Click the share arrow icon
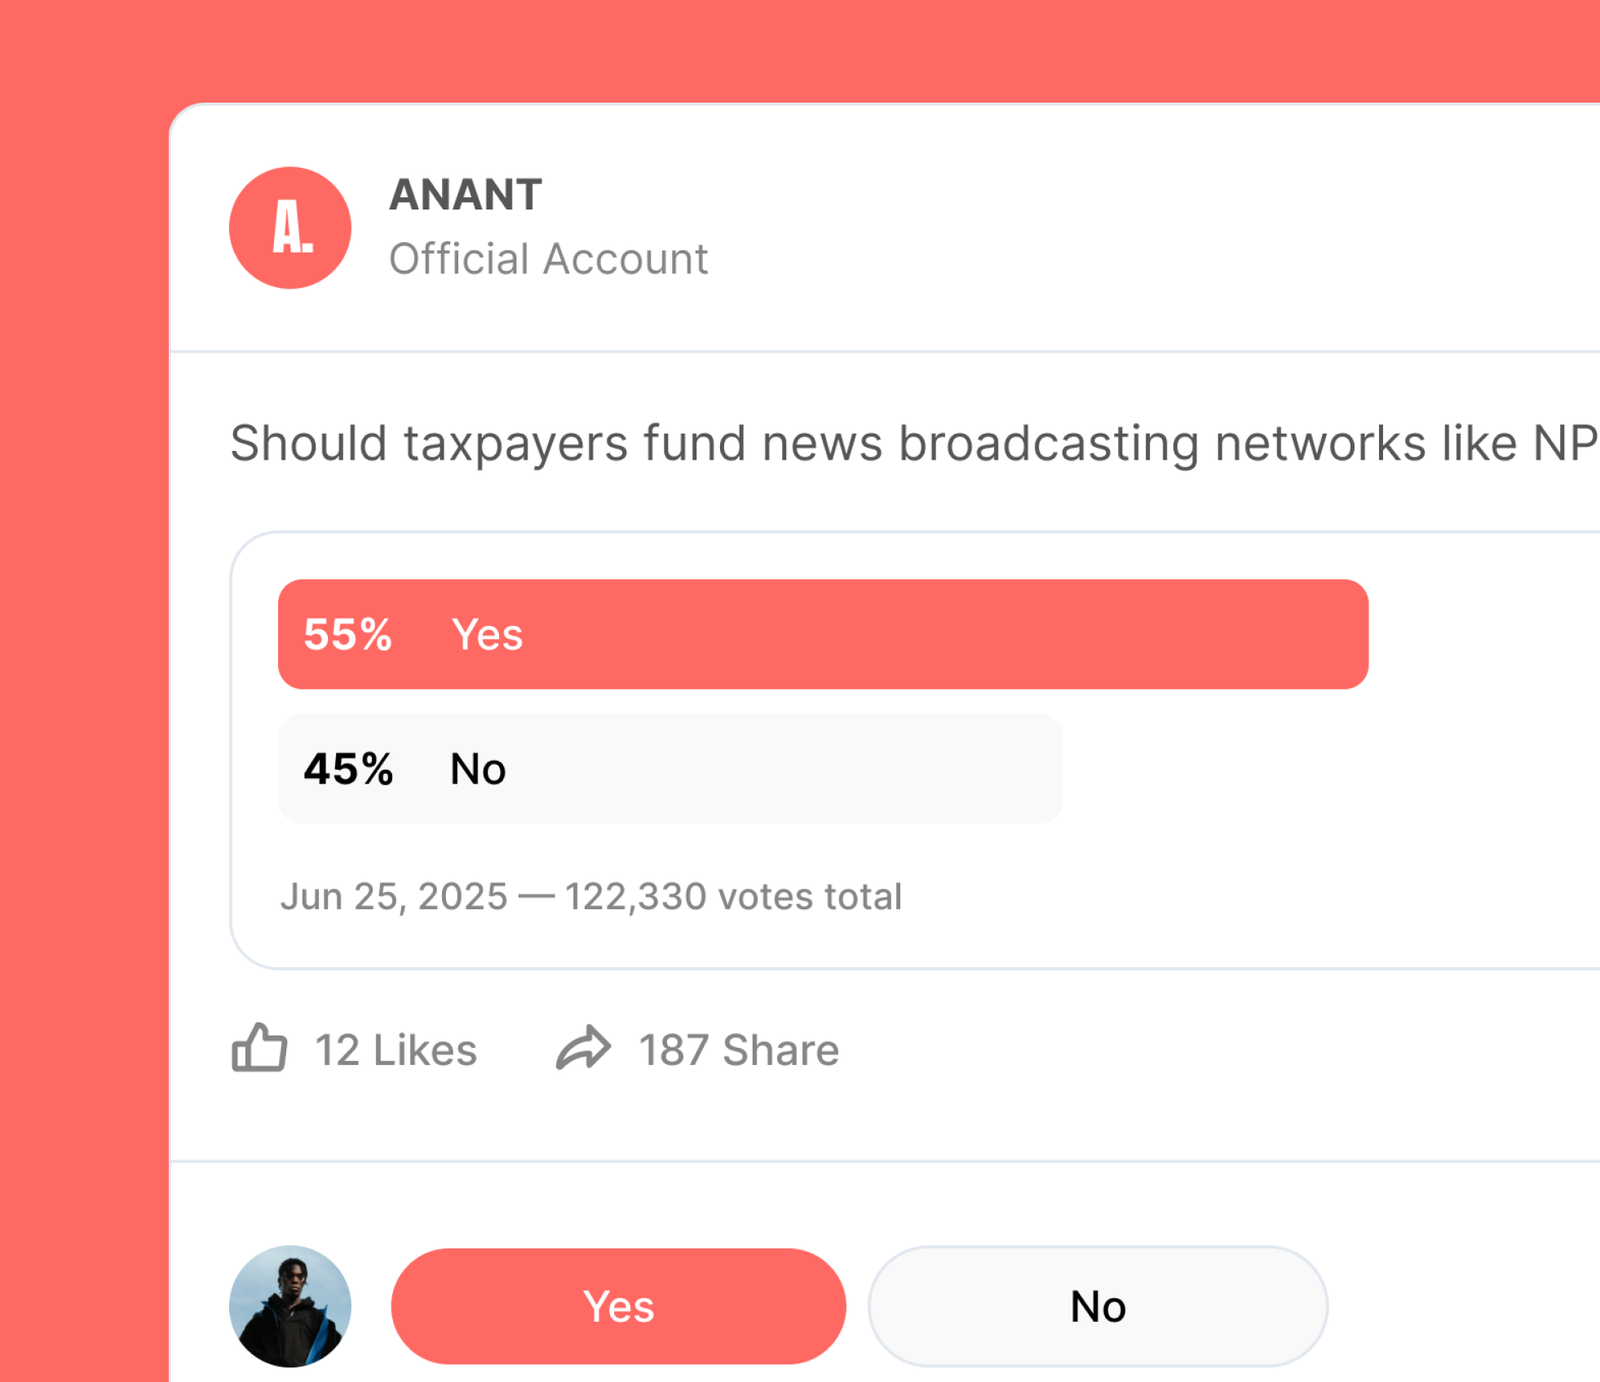 [x=583, y=1048]
